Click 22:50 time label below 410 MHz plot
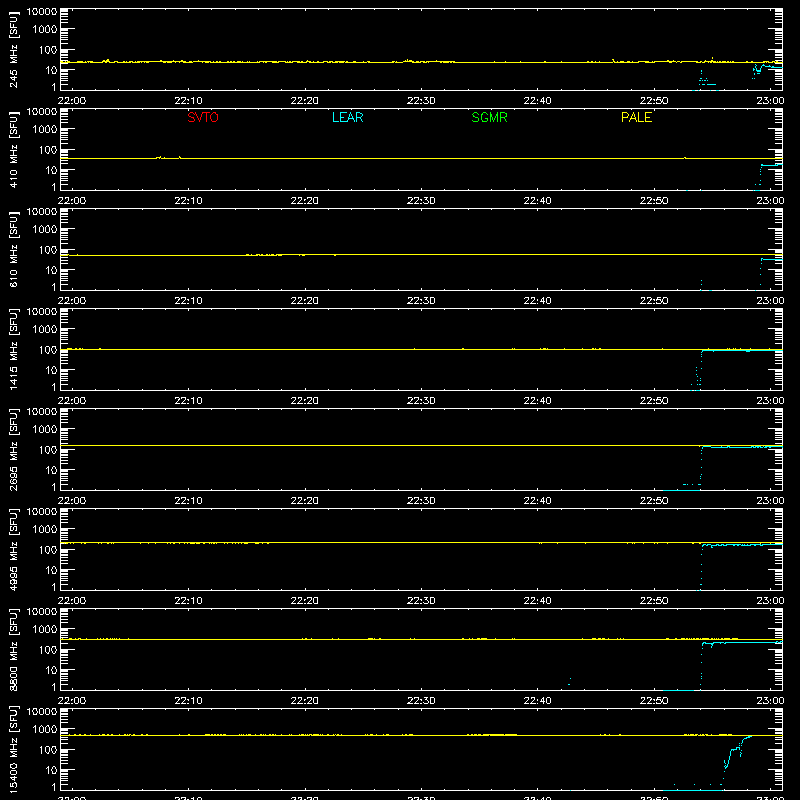 (x=654, y=201)
